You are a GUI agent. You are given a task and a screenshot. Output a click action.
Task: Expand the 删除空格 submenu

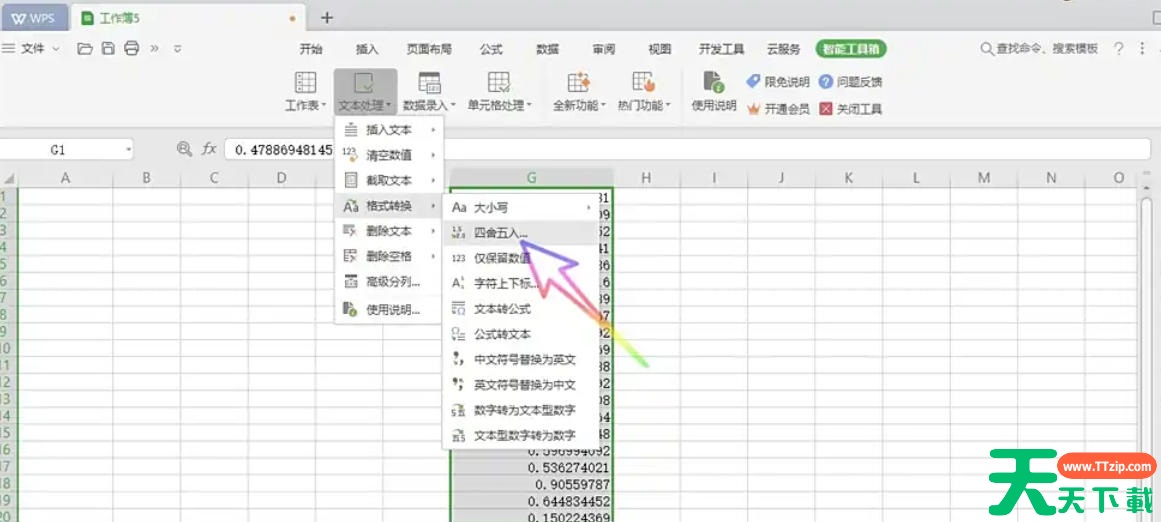pyautogui.click(x=389, y=256)
